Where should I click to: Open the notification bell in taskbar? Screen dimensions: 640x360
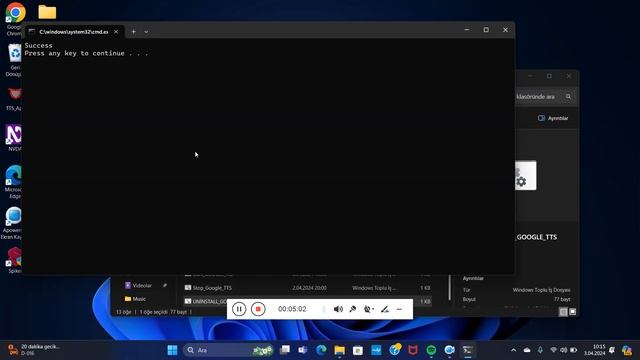pyautogui.click(x=611, y=350)
